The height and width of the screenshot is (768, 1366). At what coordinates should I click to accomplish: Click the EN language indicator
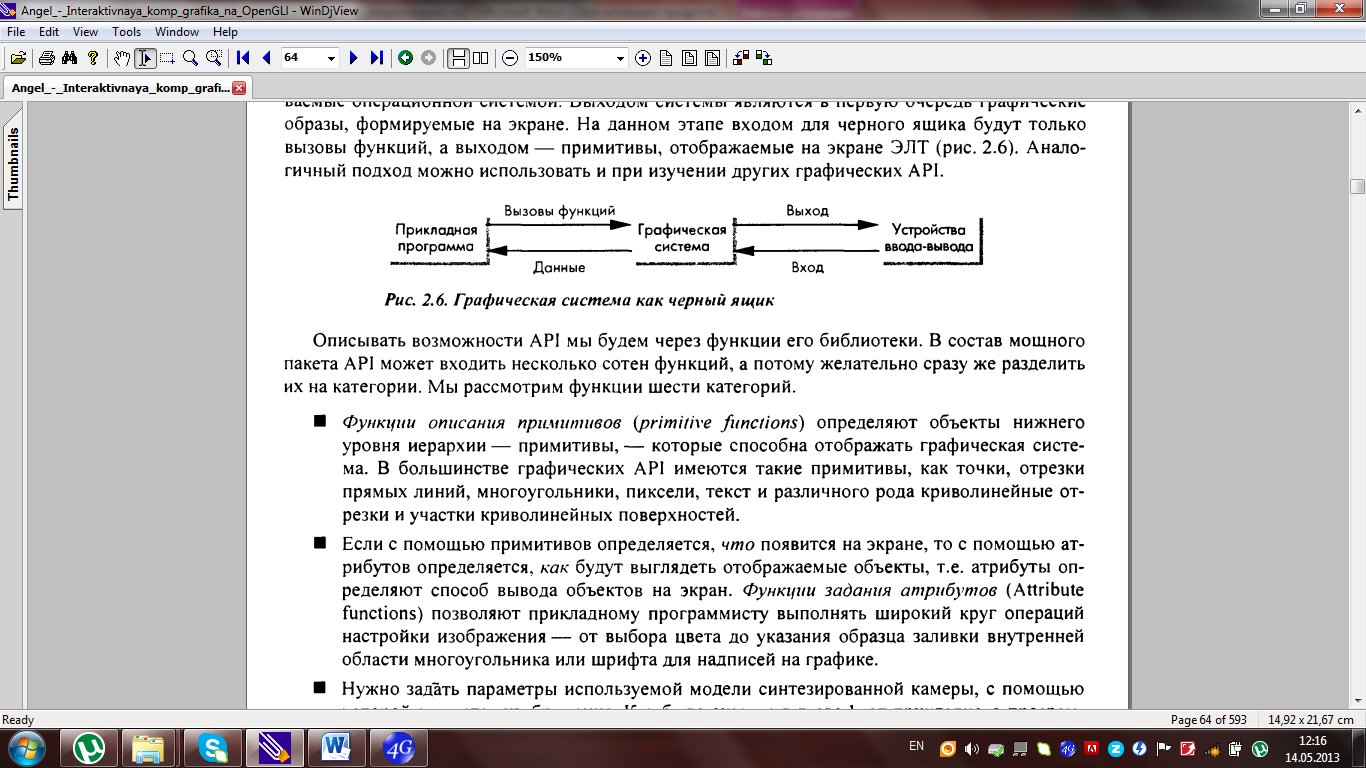point(916,746)
